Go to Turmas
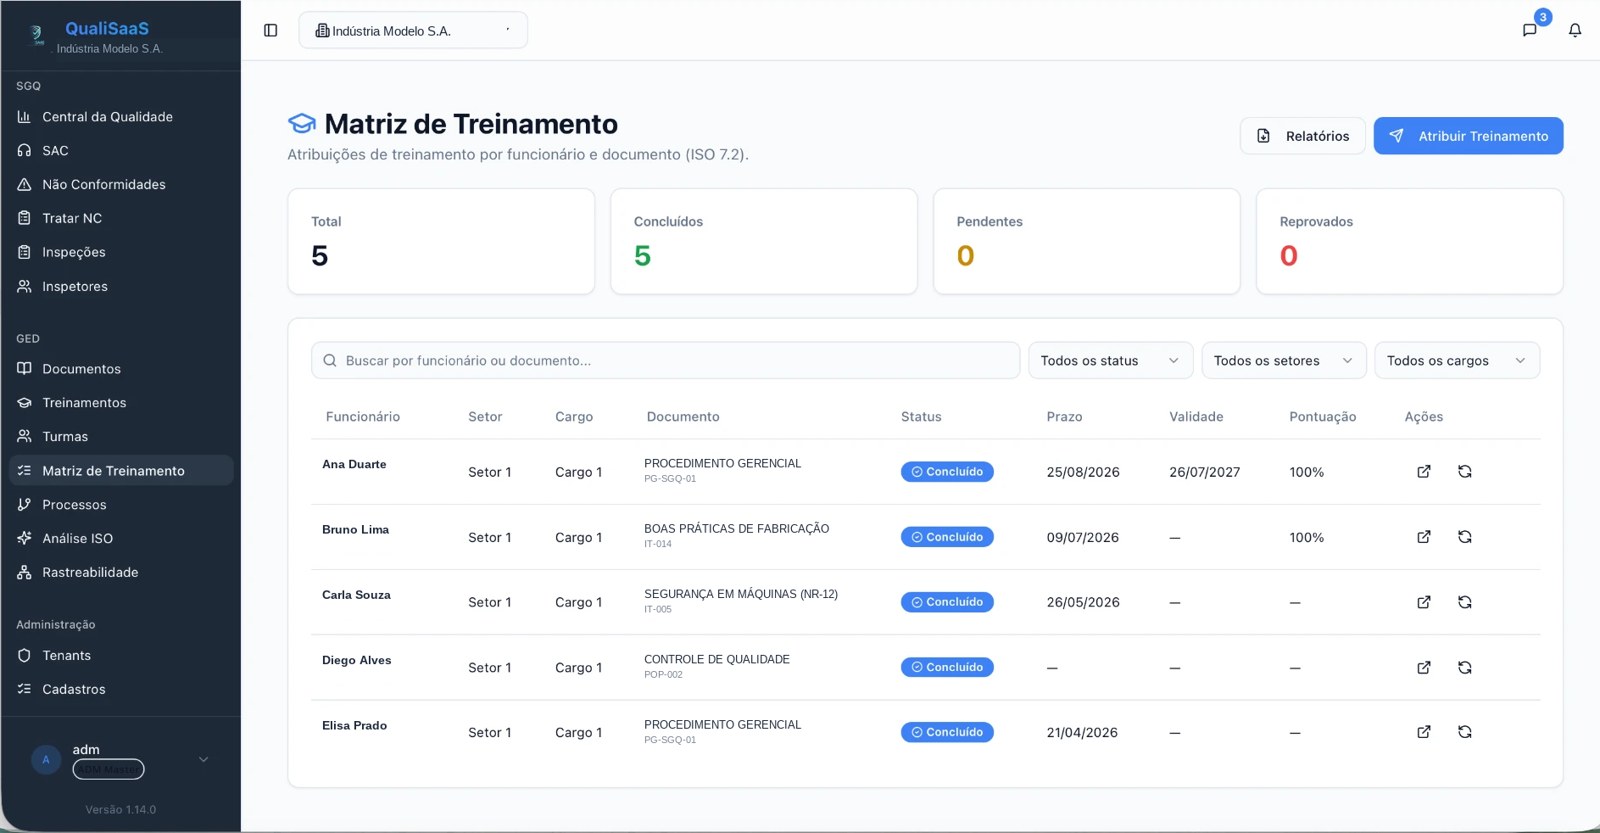1600x833 pixels. click(121, 437)
